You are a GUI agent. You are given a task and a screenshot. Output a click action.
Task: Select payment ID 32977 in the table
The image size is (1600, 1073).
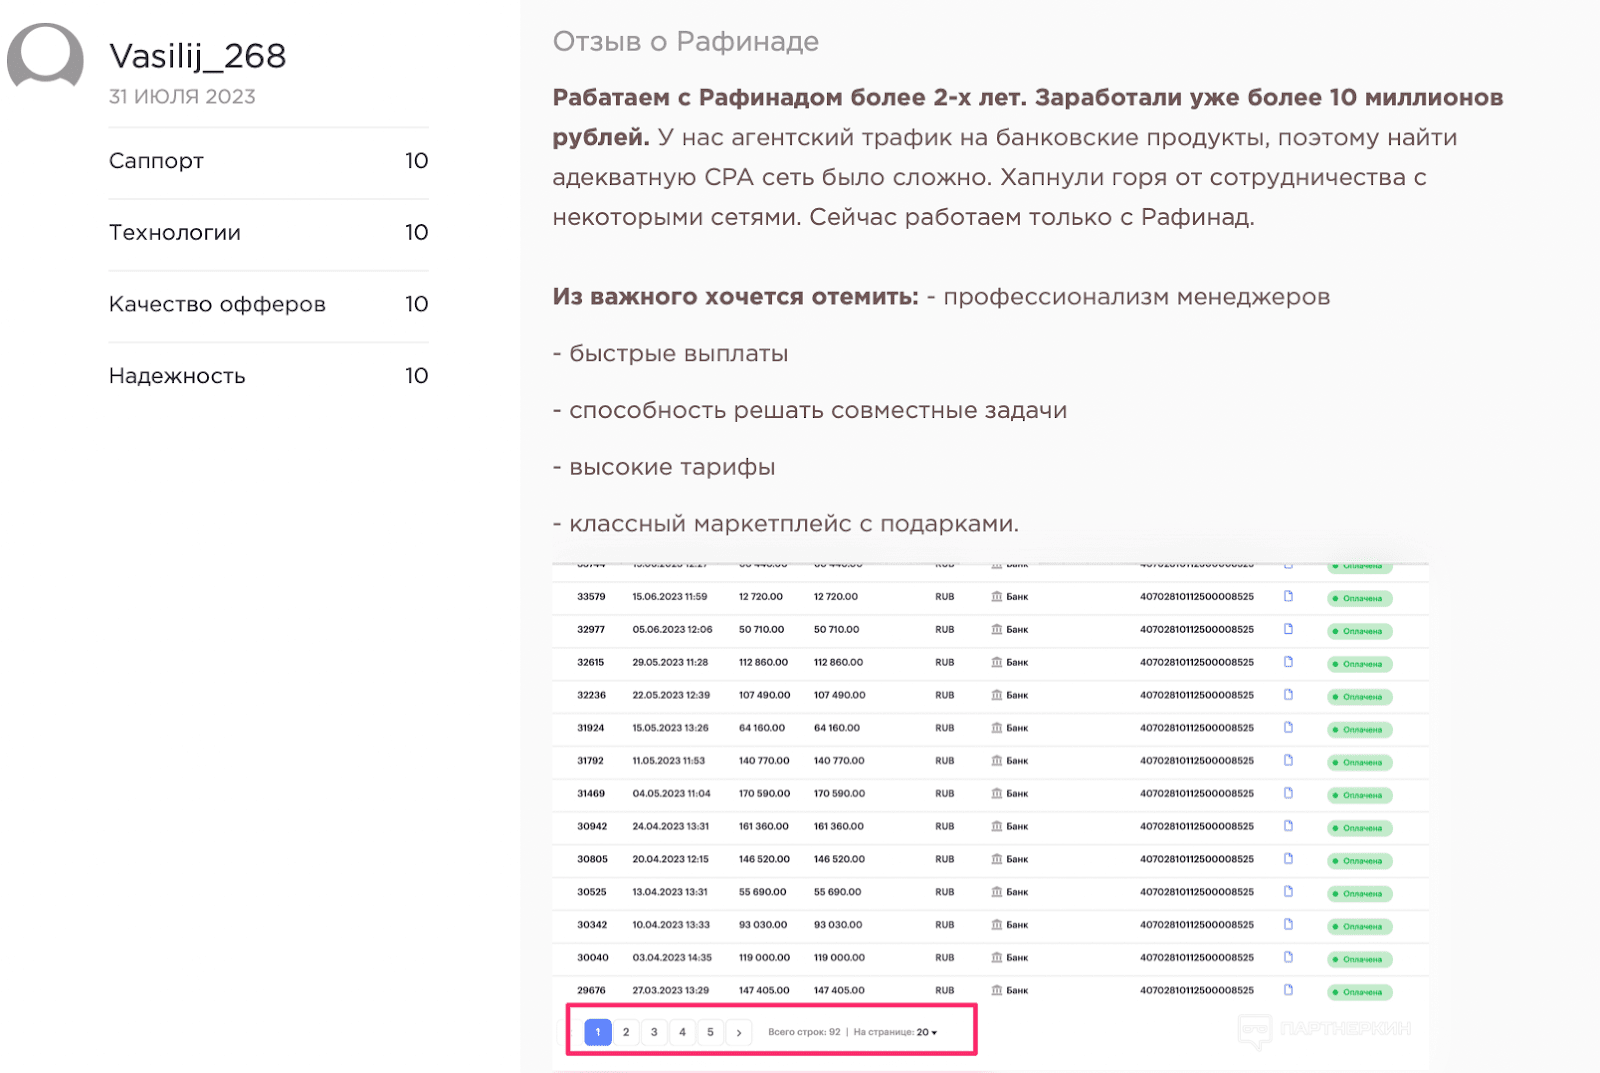coord(591,629)
